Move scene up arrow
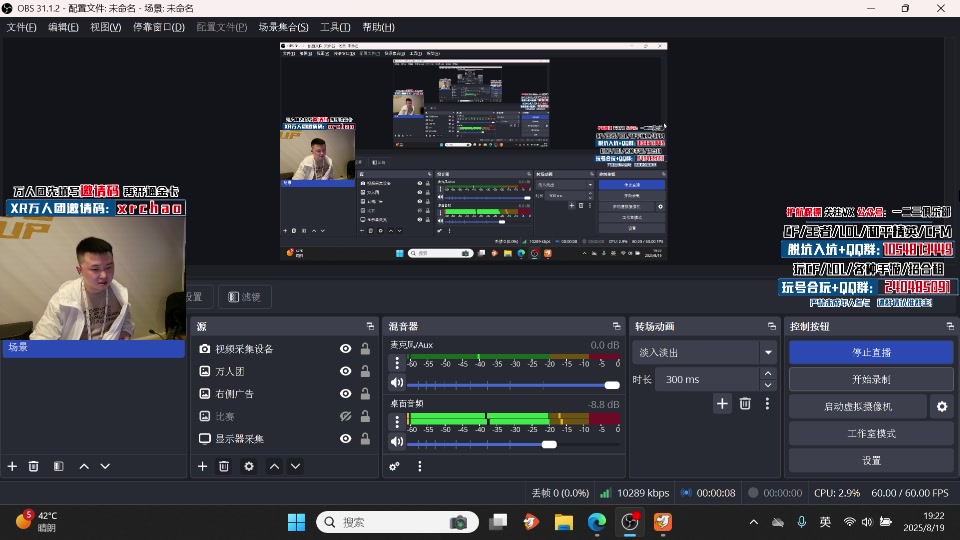The height and width of the screenshot is (540, 960). click(x=84, y=467)
